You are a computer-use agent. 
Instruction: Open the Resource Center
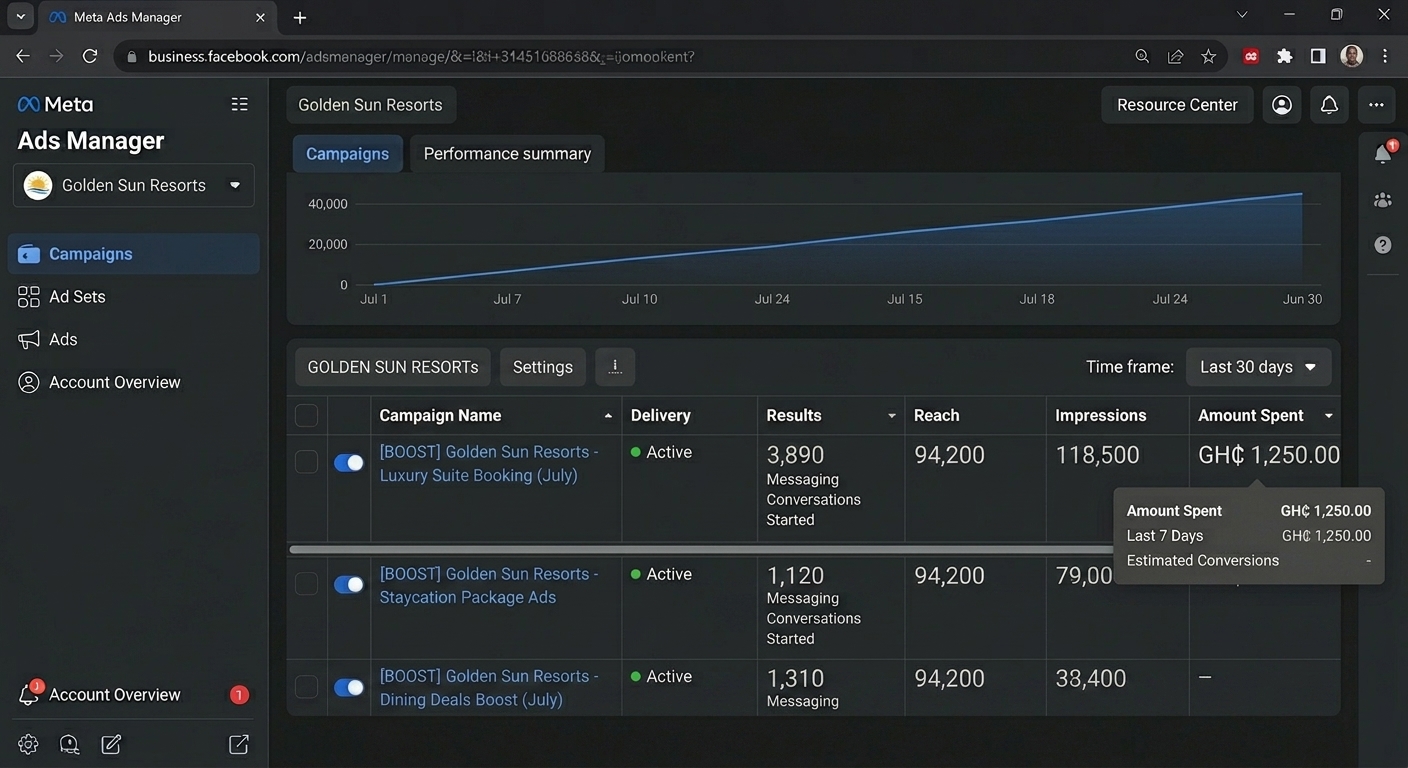1177,105
